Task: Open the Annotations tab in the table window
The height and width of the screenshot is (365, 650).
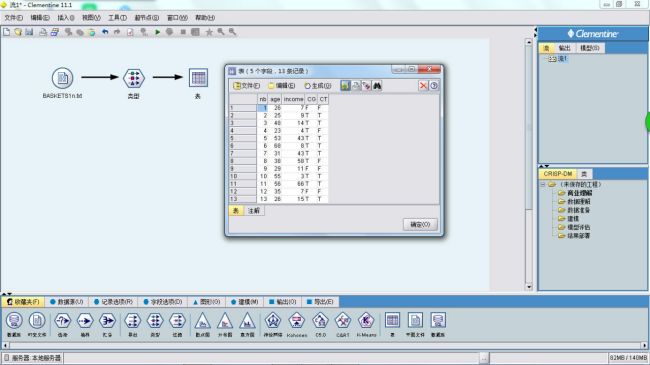Action: pos(254,211)
